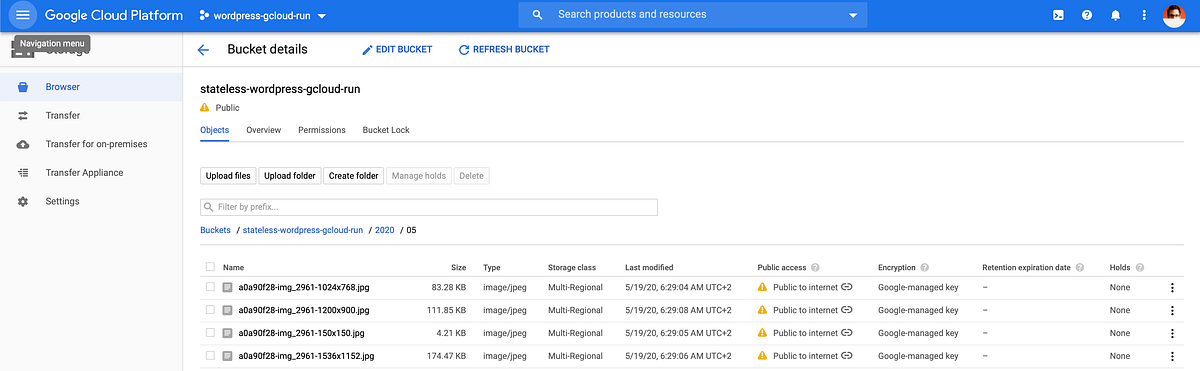Switch to the Permissions tab
1200x371 pixels.
[x=322, y=130]
